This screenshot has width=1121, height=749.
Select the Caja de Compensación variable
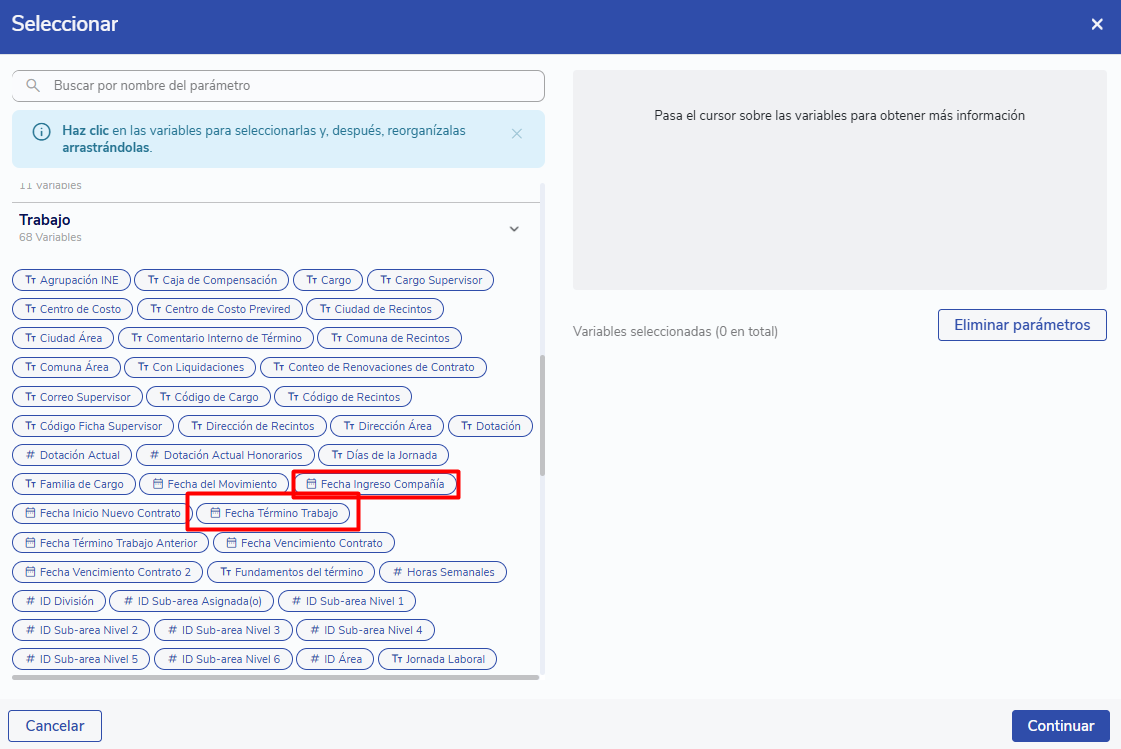(x=212, y=280)
